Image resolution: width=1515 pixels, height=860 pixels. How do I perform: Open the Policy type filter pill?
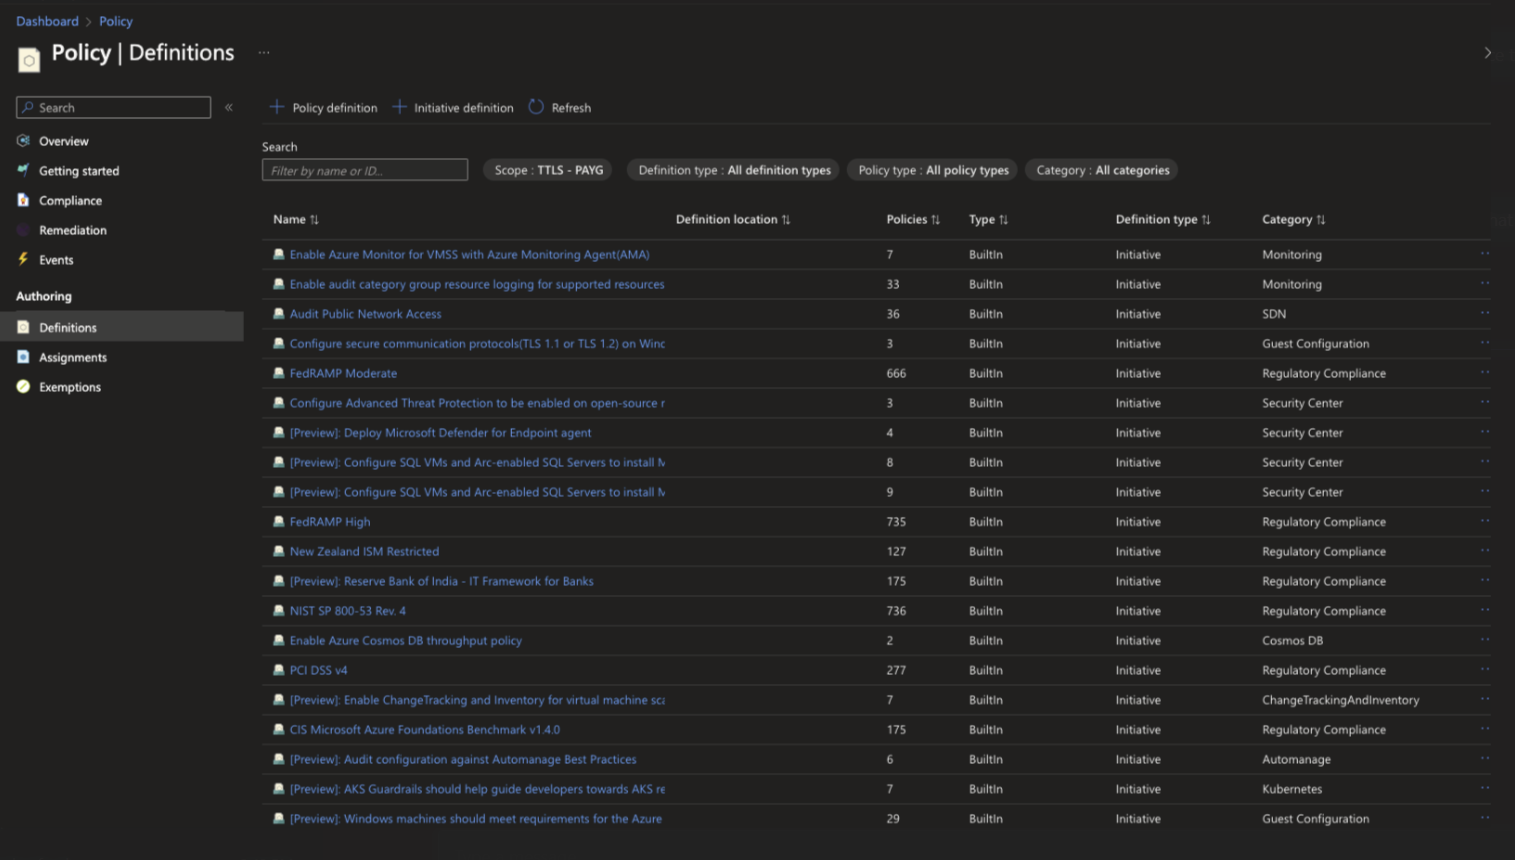click(933, 170)
